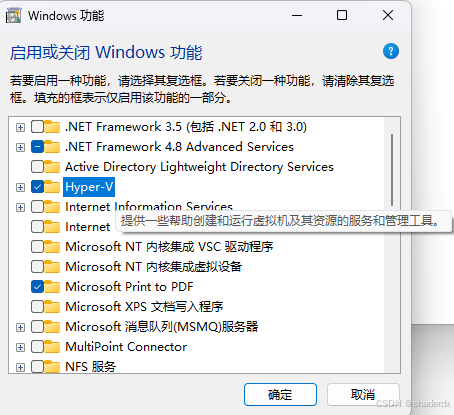
Task: Uncheck the Hyper-V checkbox
Action: 37,187
